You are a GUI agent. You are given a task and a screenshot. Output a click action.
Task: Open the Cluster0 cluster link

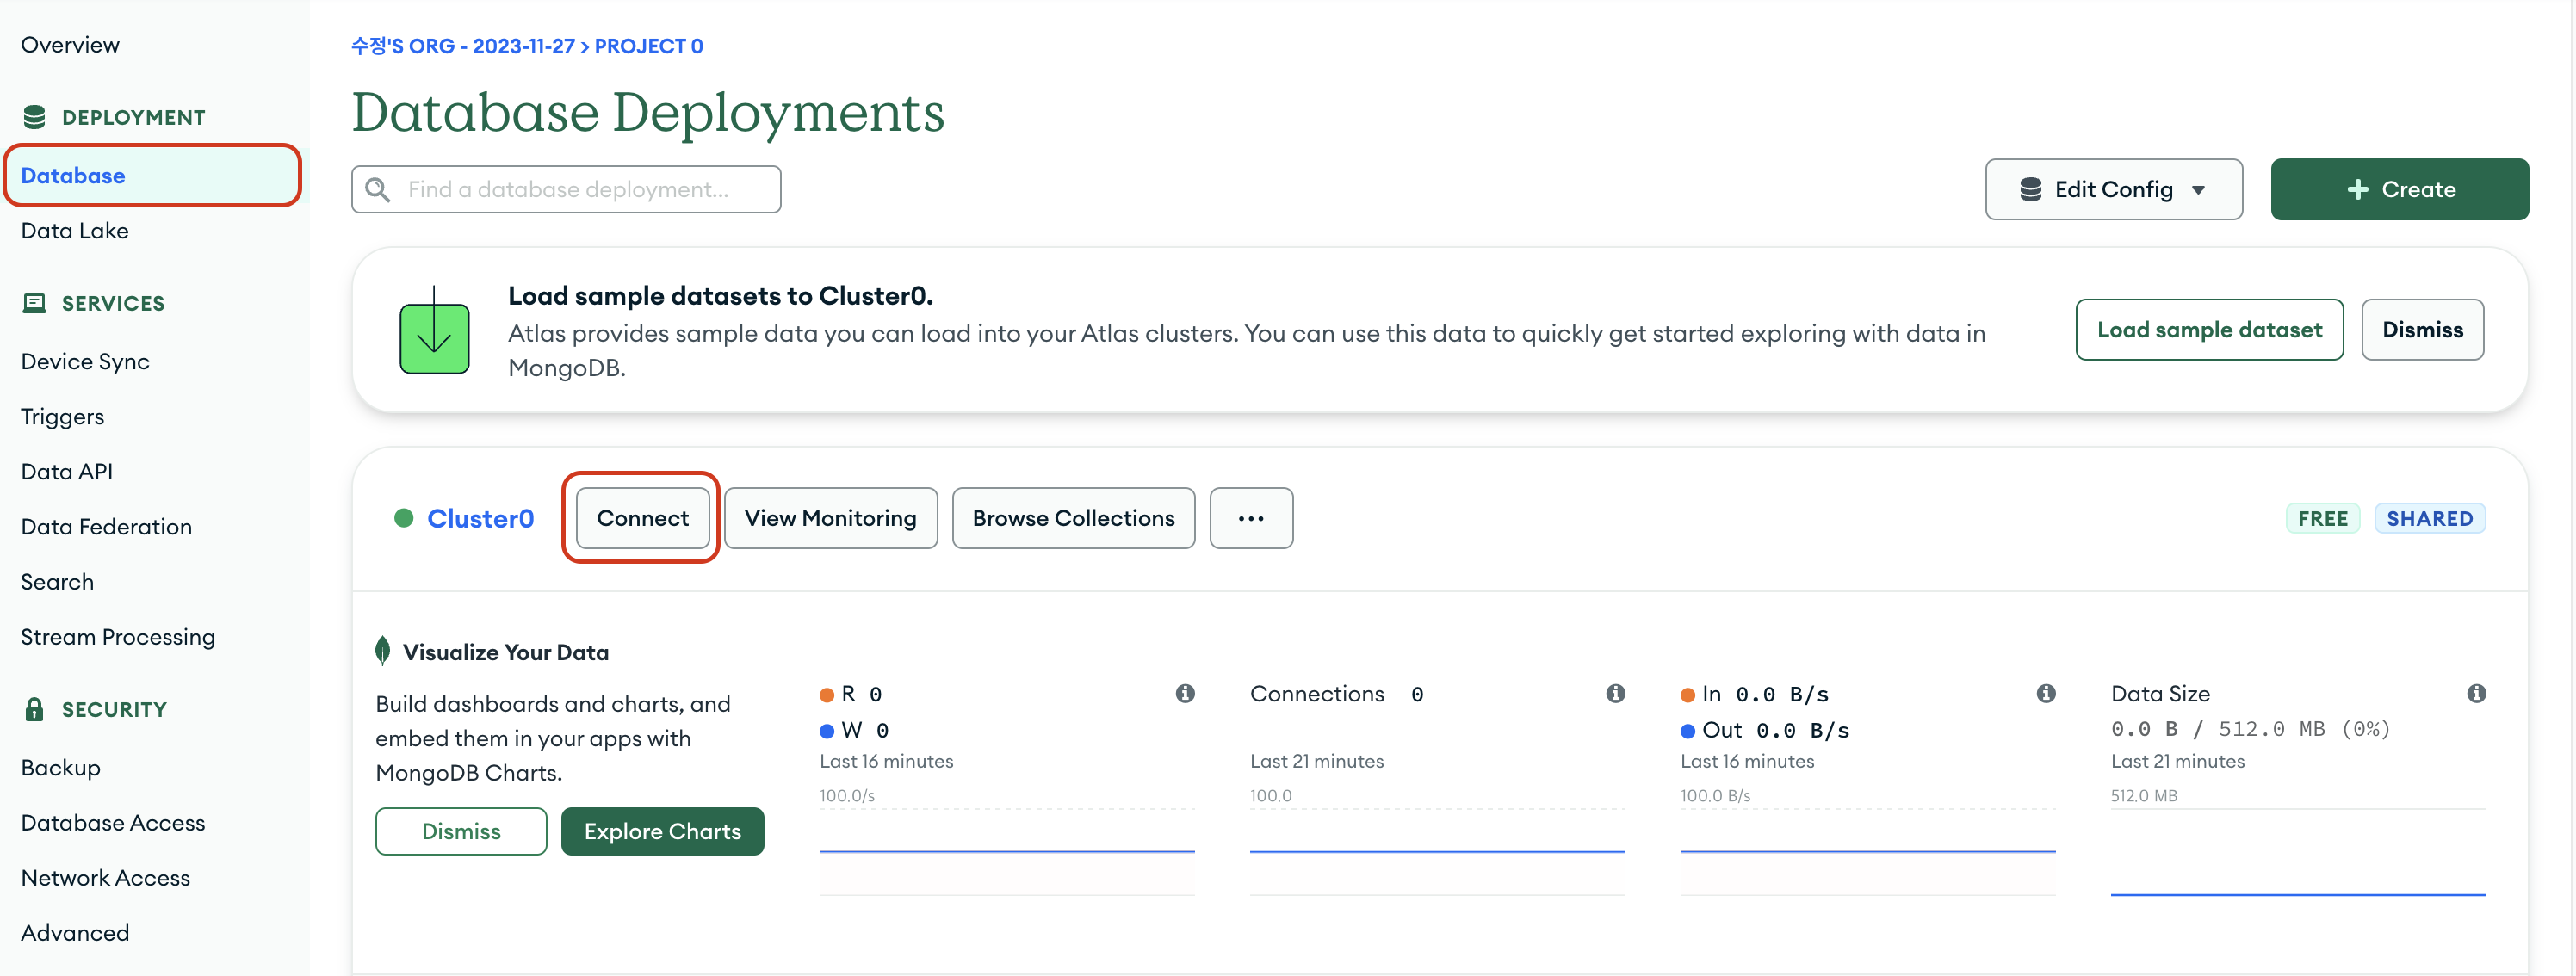point(480,518)
